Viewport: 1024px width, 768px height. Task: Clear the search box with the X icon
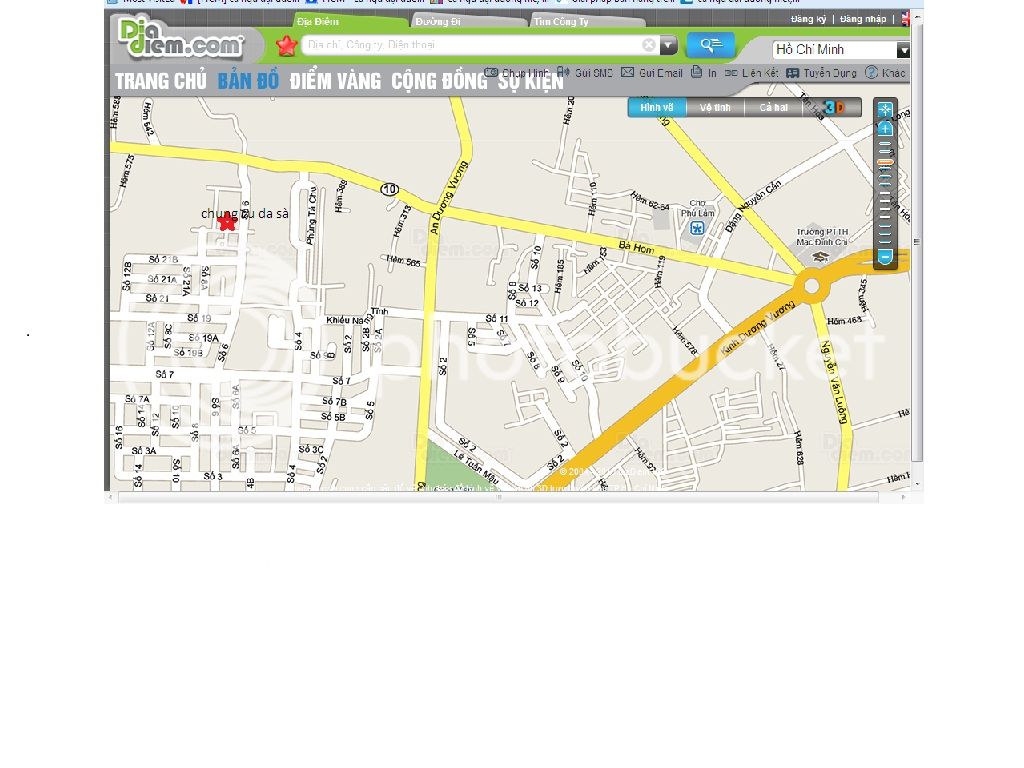(649, 45)
